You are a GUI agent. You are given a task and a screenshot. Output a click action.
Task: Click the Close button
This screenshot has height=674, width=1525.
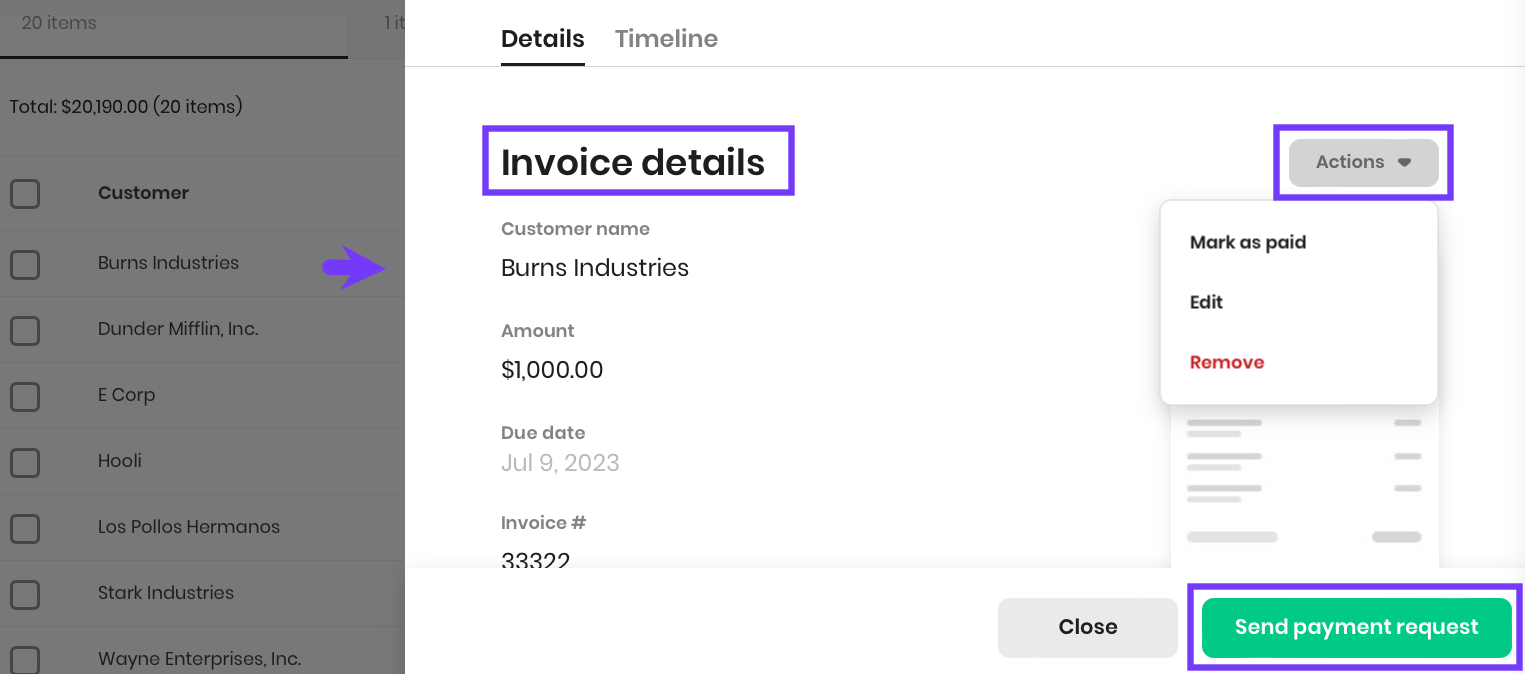pos(1087,627)
